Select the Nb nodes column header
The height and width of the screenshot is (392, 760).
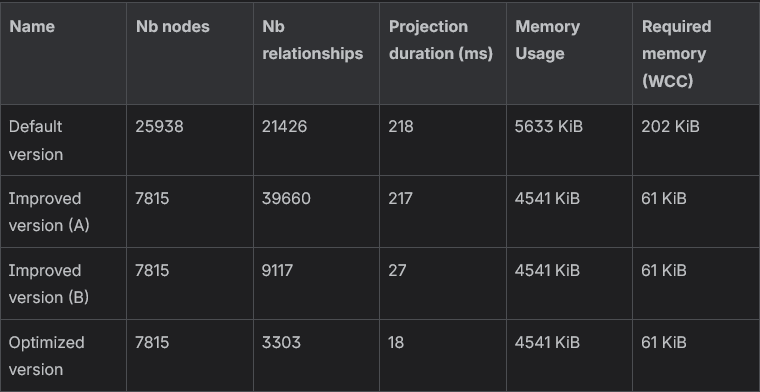coord(173,27)
